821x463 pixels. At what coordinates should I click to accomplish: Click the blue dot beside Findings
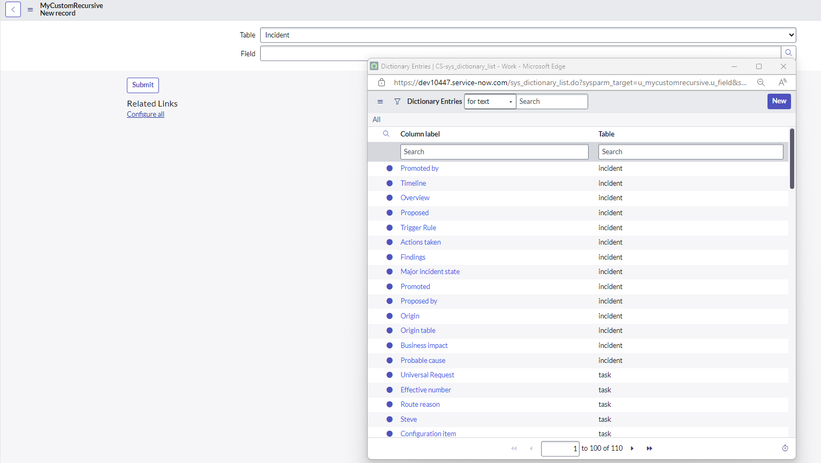[389, 257]
